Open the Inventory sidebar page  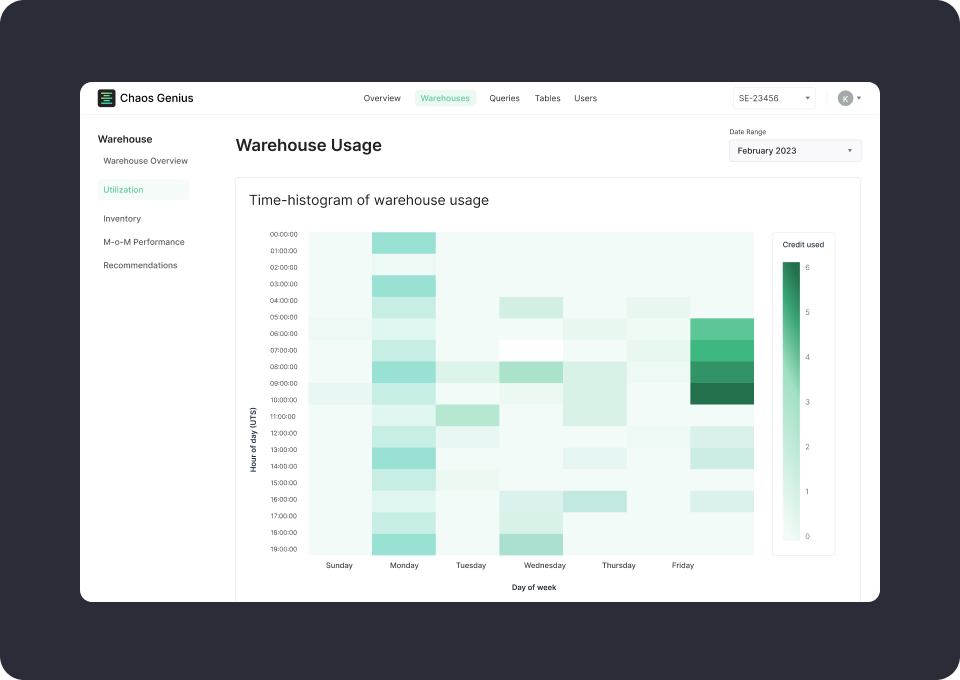pos(122,218)
